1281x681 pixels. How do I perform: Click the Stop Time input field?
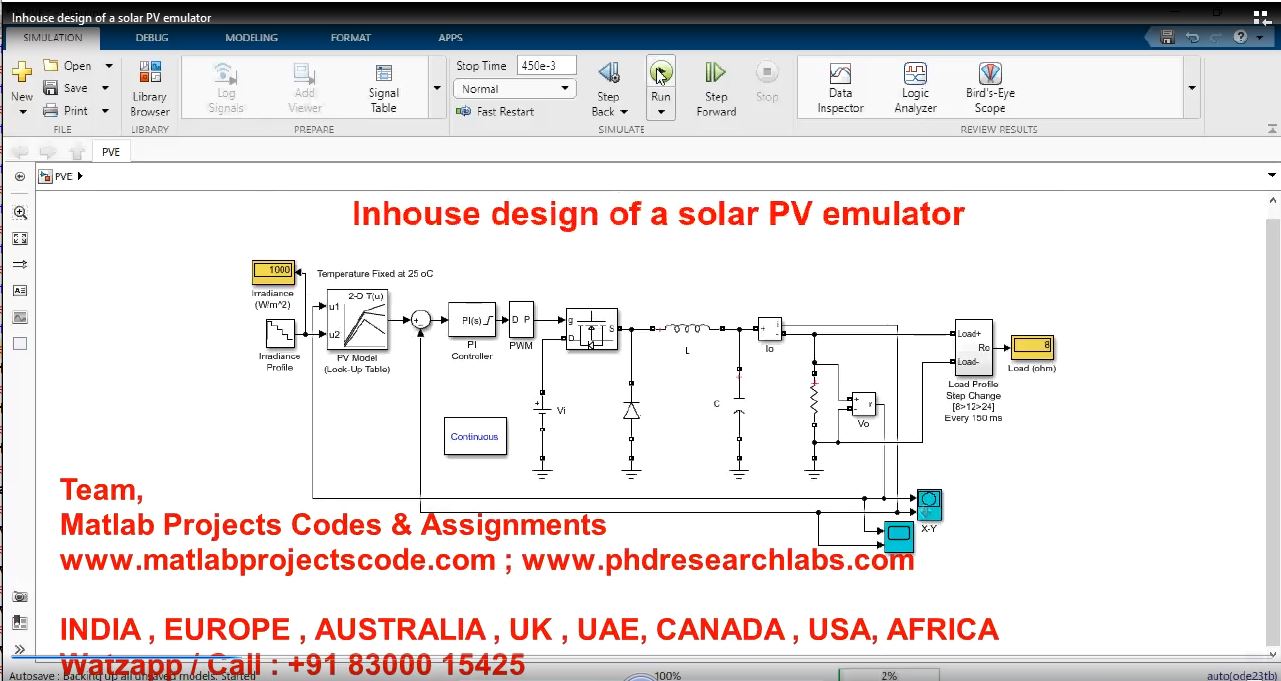coord(547,66)
